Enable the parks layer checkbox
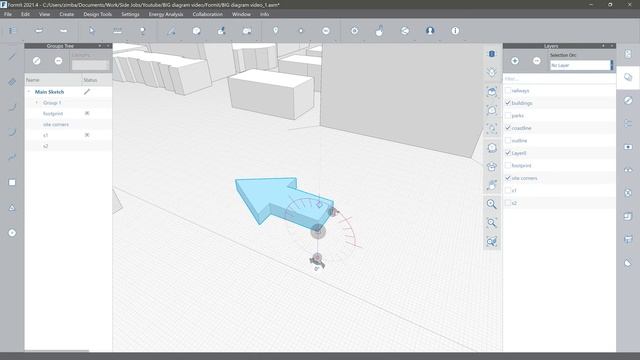Image resolution: width=640 pixels, height=360 pixels. point(508,116)
